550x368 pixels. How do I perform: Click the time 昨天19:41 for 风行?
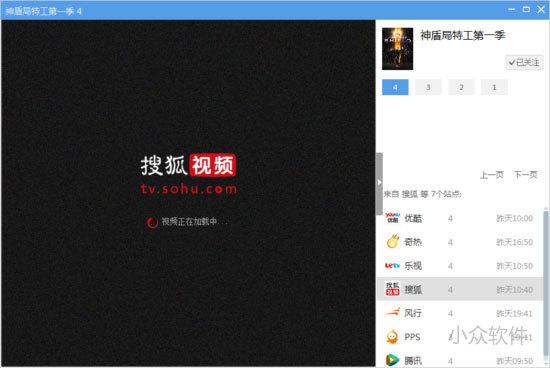pyautogui.click(x=515, y=313)
